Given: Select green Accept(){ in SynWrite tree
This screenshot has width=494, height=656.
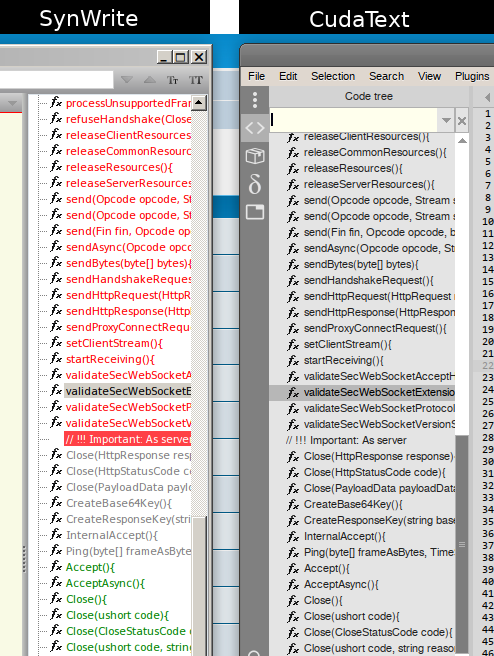Looking at the screenshot, I should point(90,567).
